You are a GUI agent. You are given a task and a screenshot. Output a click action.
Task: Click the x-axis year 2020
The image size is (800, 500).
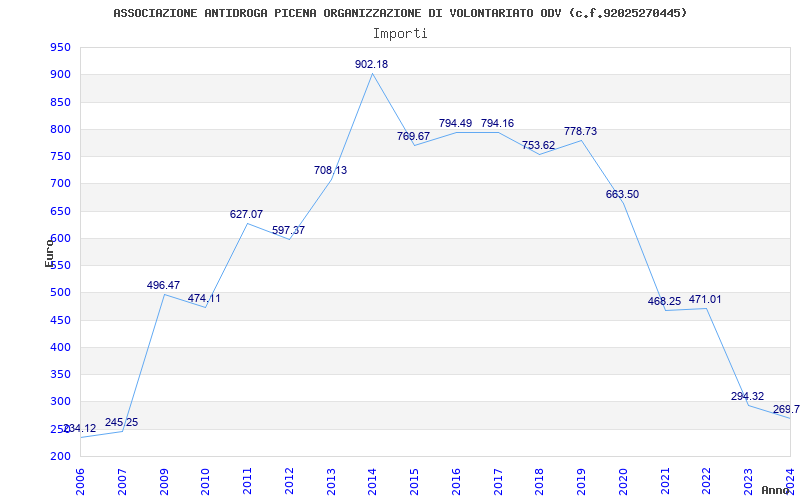[x=623, y=481]
